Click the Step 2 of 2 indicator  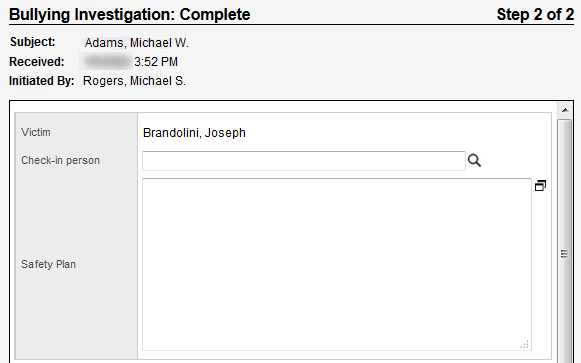click(535, 15)
